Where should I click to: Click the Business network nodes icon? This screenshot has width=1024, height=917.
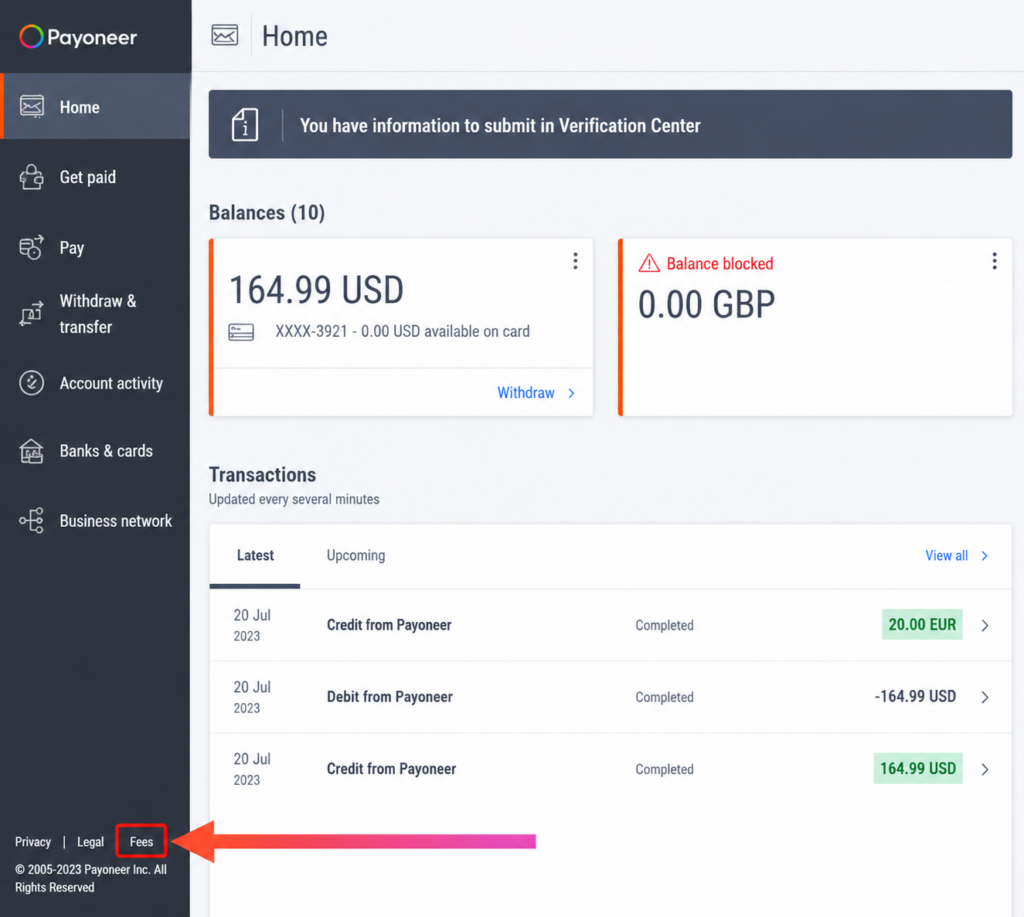[x=31, y=521]
